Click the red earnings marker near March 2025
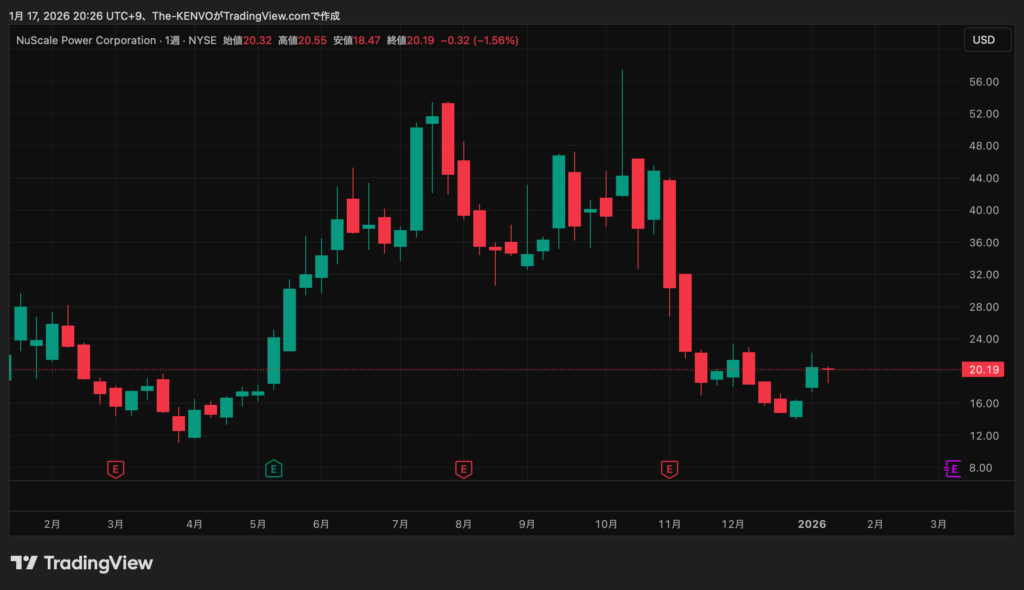 (x=116, y=468)
